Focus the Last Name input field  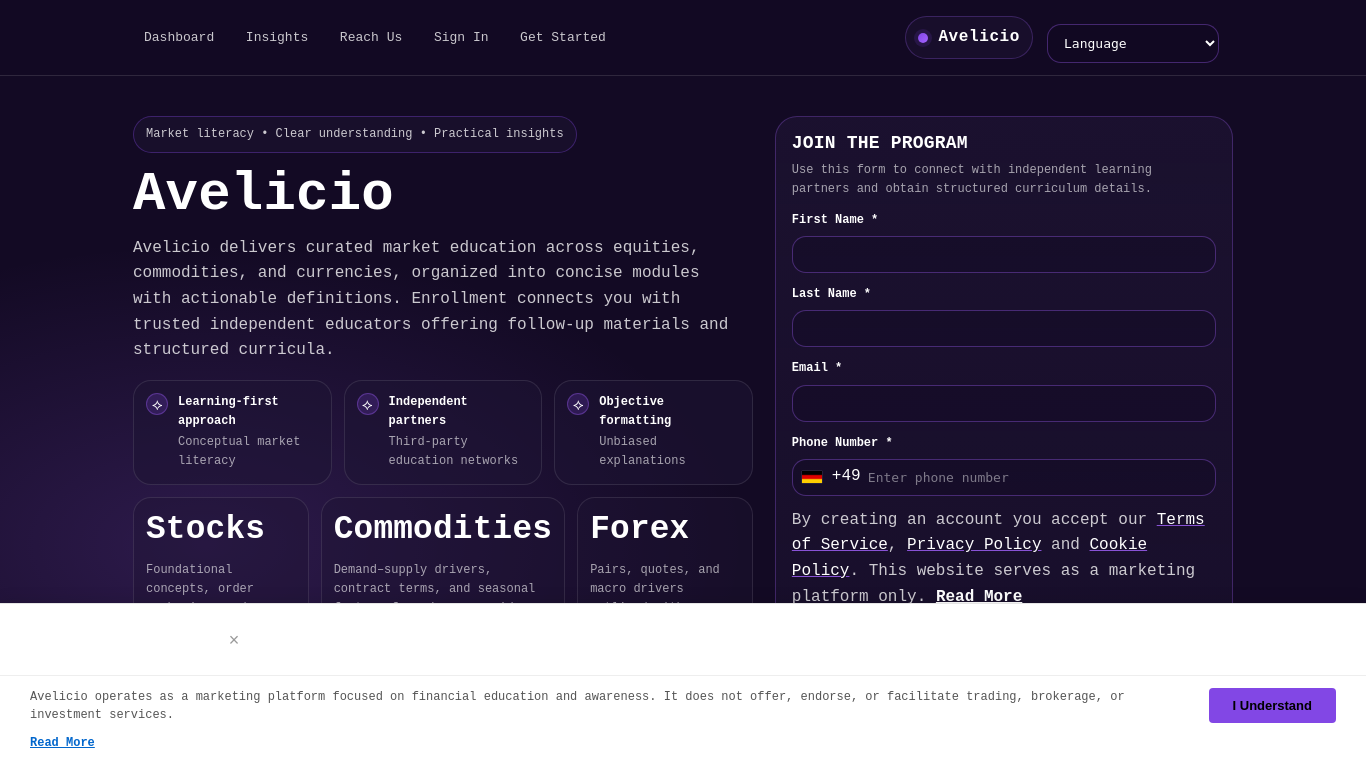point(1004,328)
